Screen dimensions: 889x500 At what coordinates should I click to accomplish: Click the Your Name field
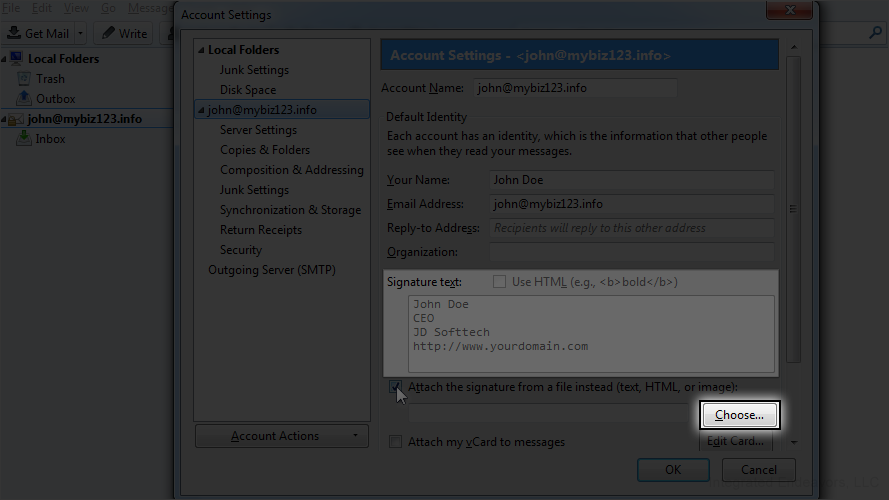click(x=632, y=180)
